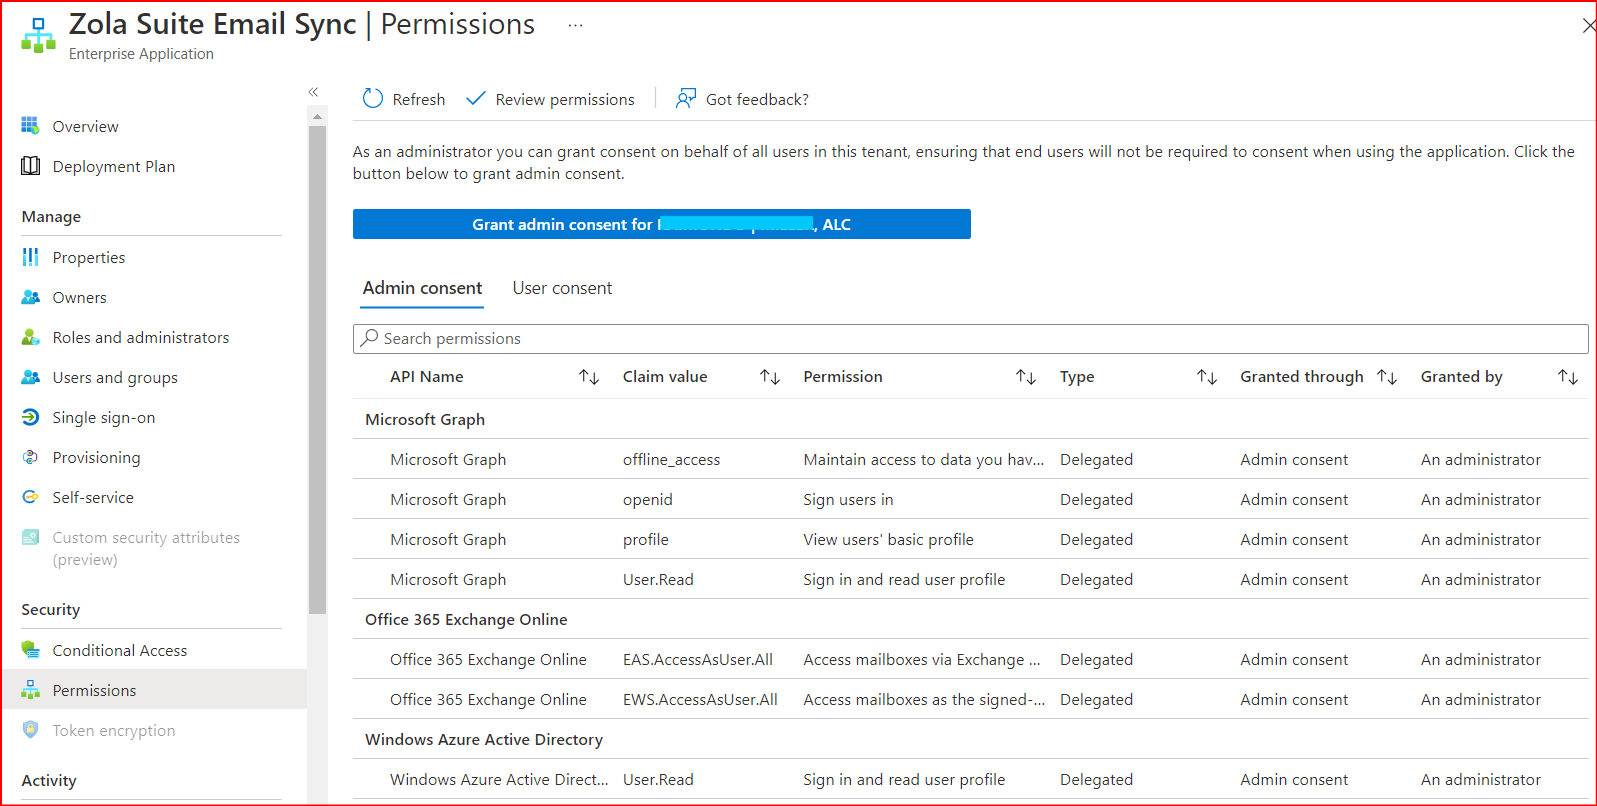Open the ellipsis more options menu

pyautogui.click(x=575, y=25)
